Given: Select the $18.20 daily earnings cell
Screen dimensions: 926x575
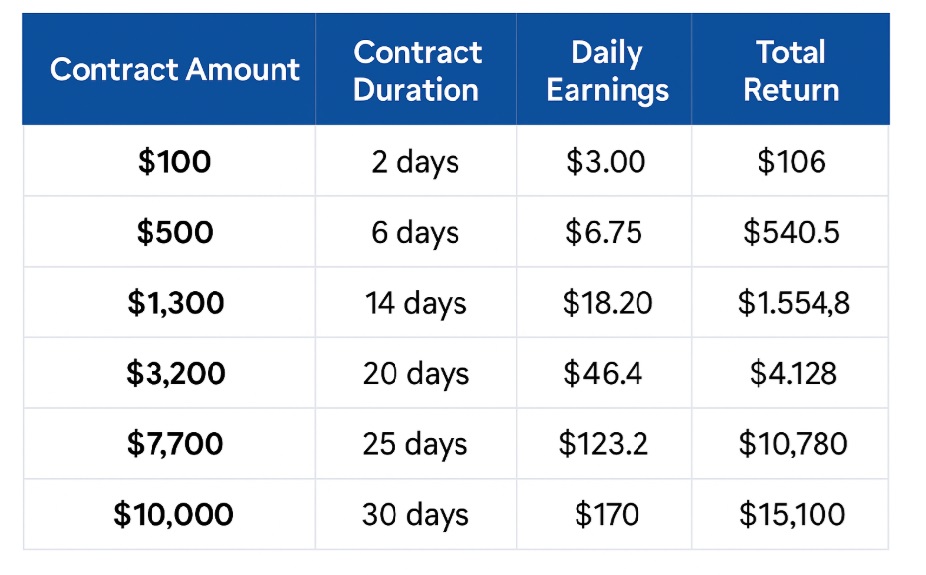Looking at the screenshot, I should [x=607, y=303].
